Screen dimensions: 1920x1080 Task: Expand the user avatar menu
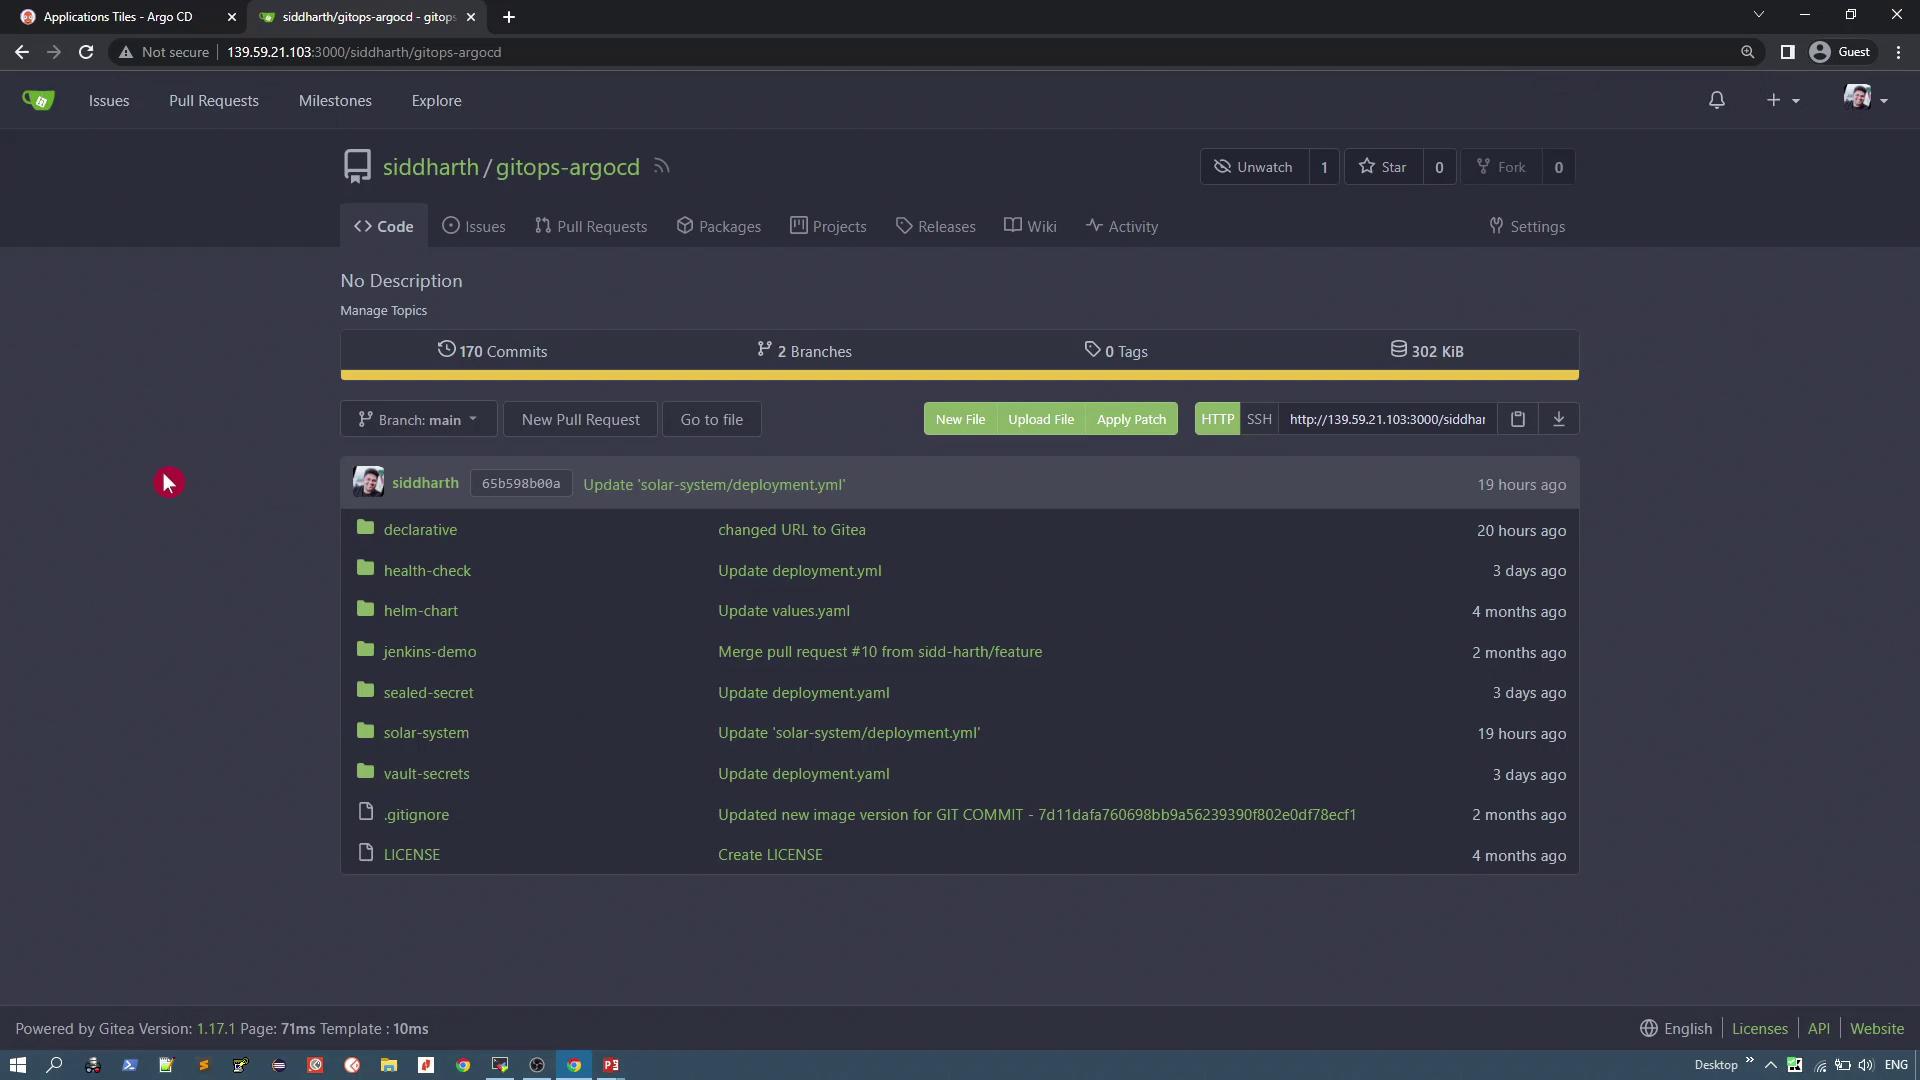click(1865, 99)
